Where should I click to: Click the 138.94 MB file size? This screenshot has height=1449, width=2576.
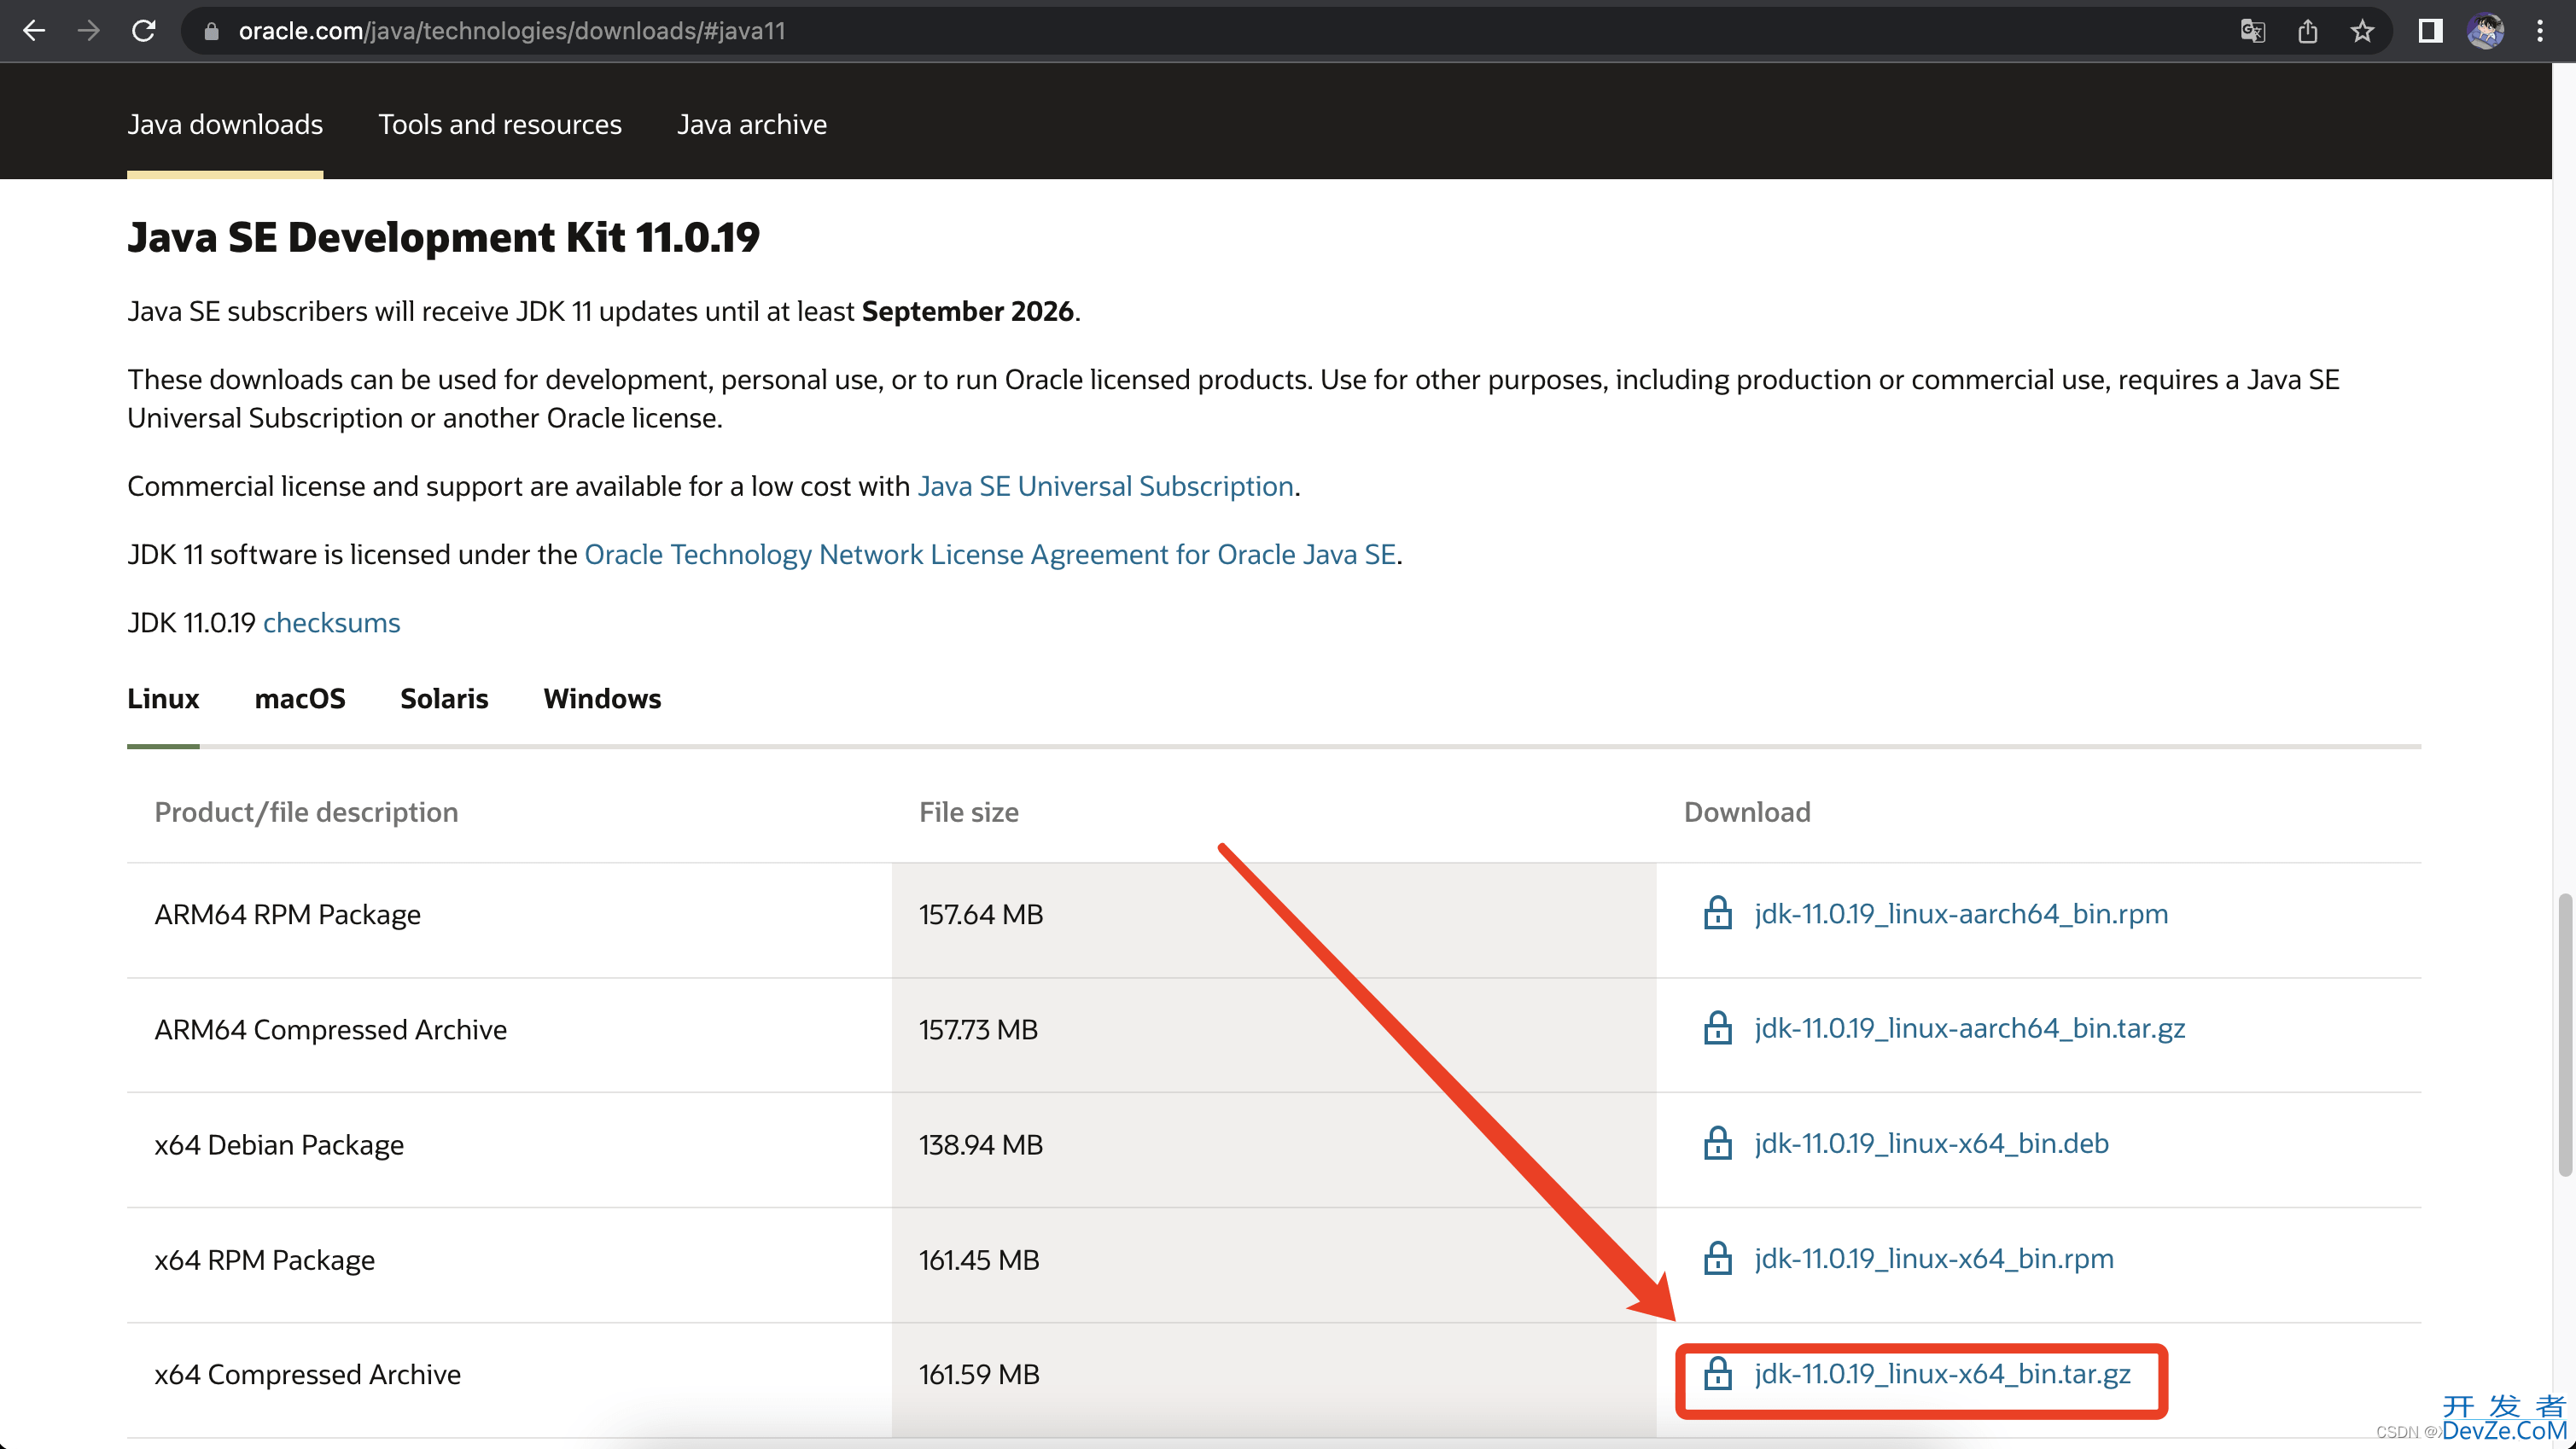pos(981,1144)
